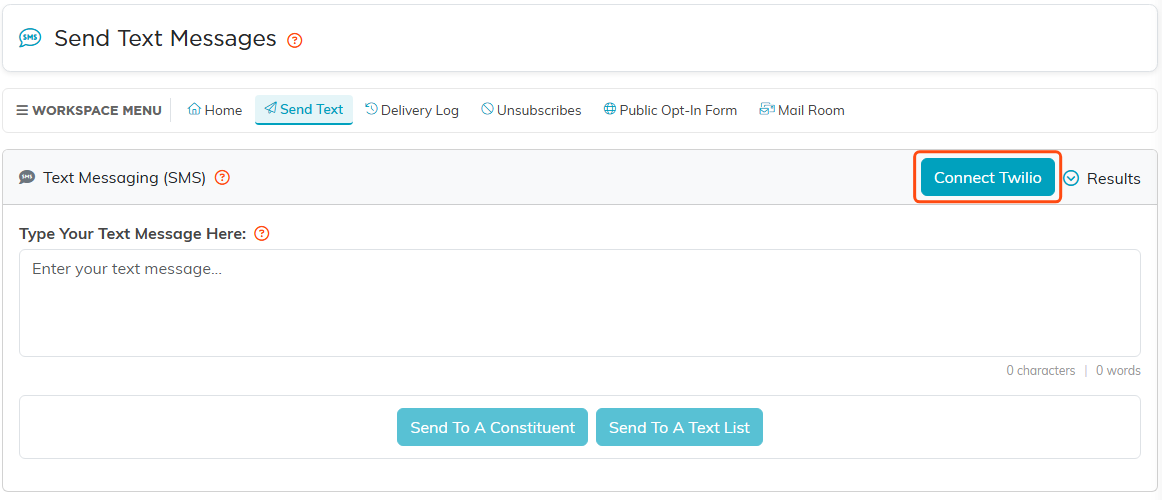
Task: Click the 'Text Messaging (SMS)' panel title
Action: click(124, 179)
